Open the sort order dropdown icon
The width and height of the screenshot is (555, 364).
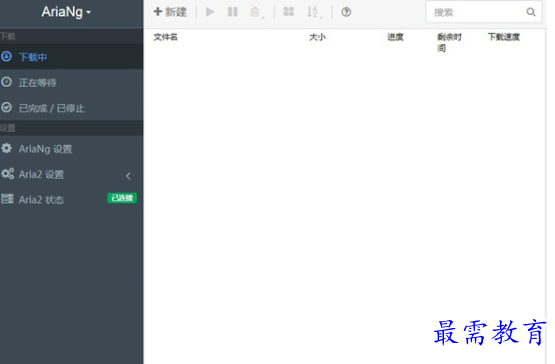point(314,12)
